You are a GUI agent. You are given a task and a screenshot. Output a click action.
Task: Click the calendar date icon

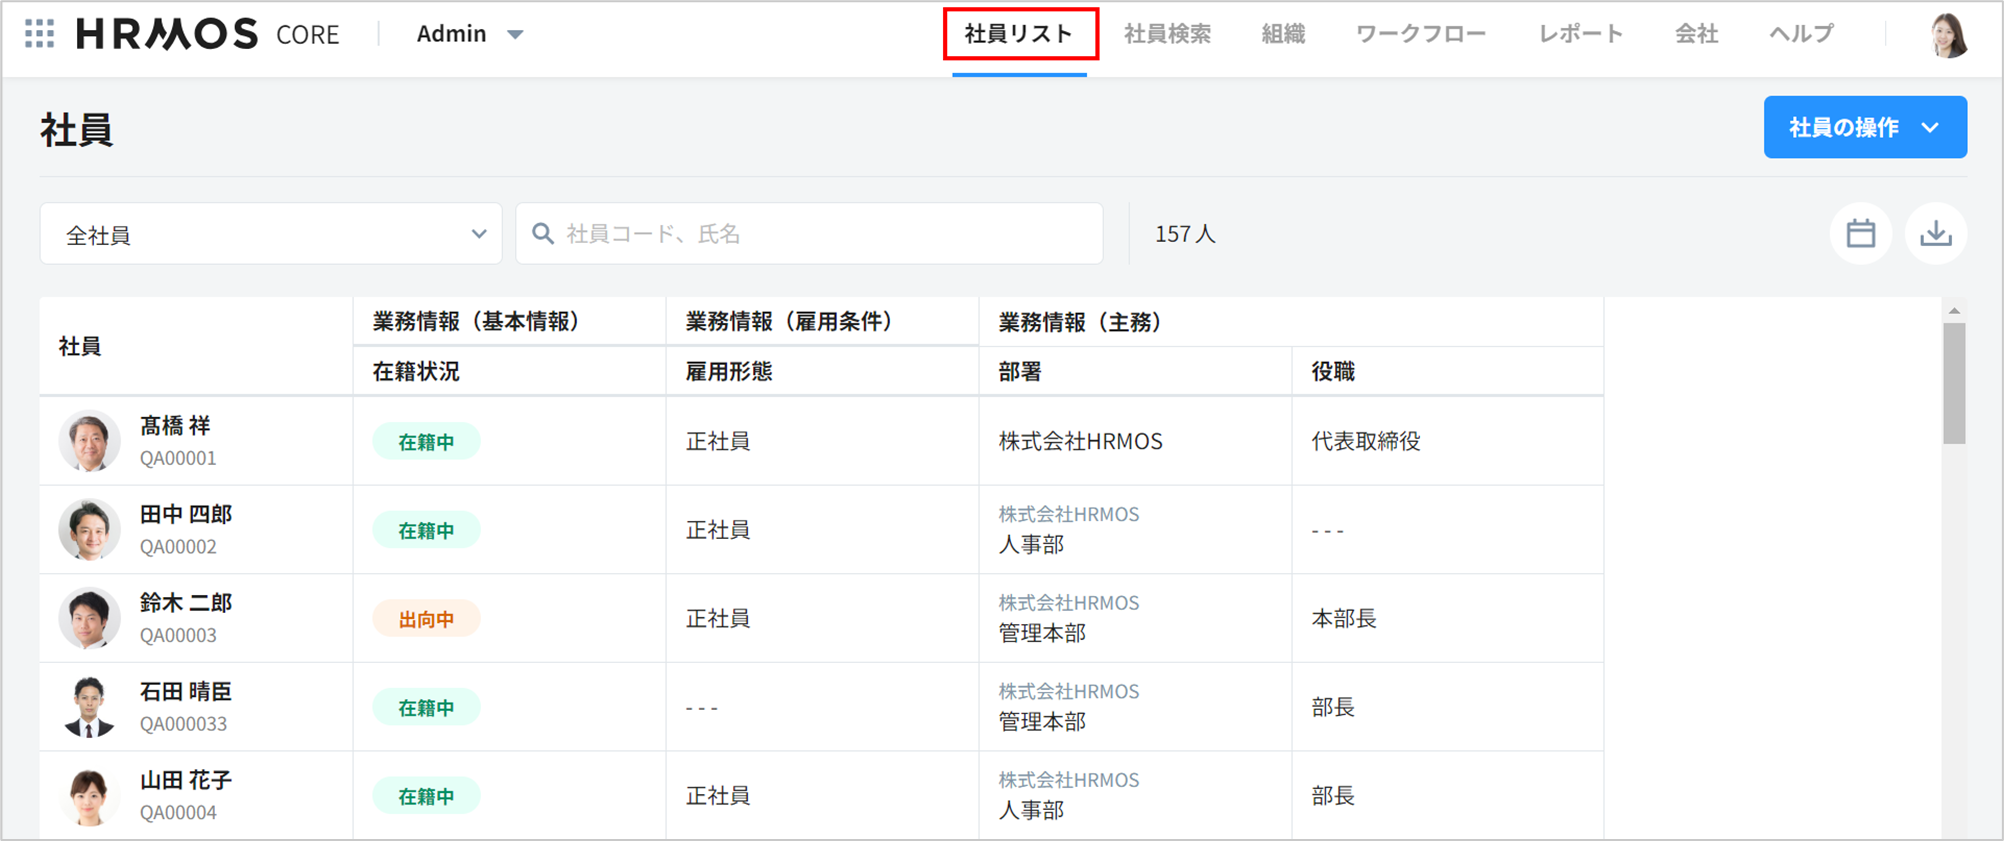tap(1860, 234)
